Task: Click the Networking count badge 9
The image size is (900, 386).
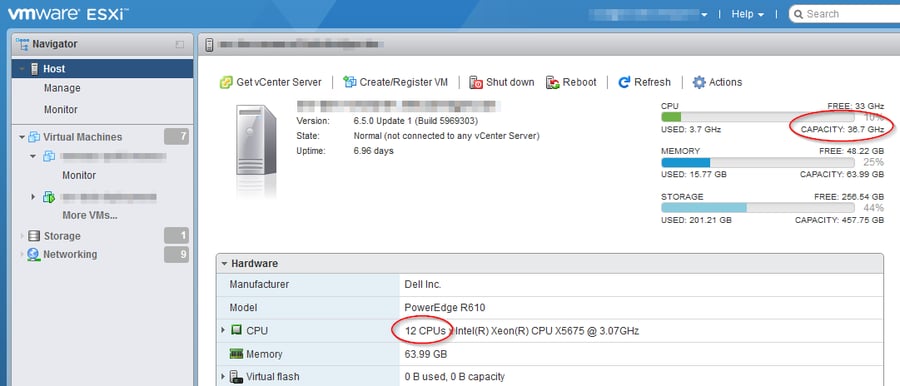Action: tap(177, 254)
